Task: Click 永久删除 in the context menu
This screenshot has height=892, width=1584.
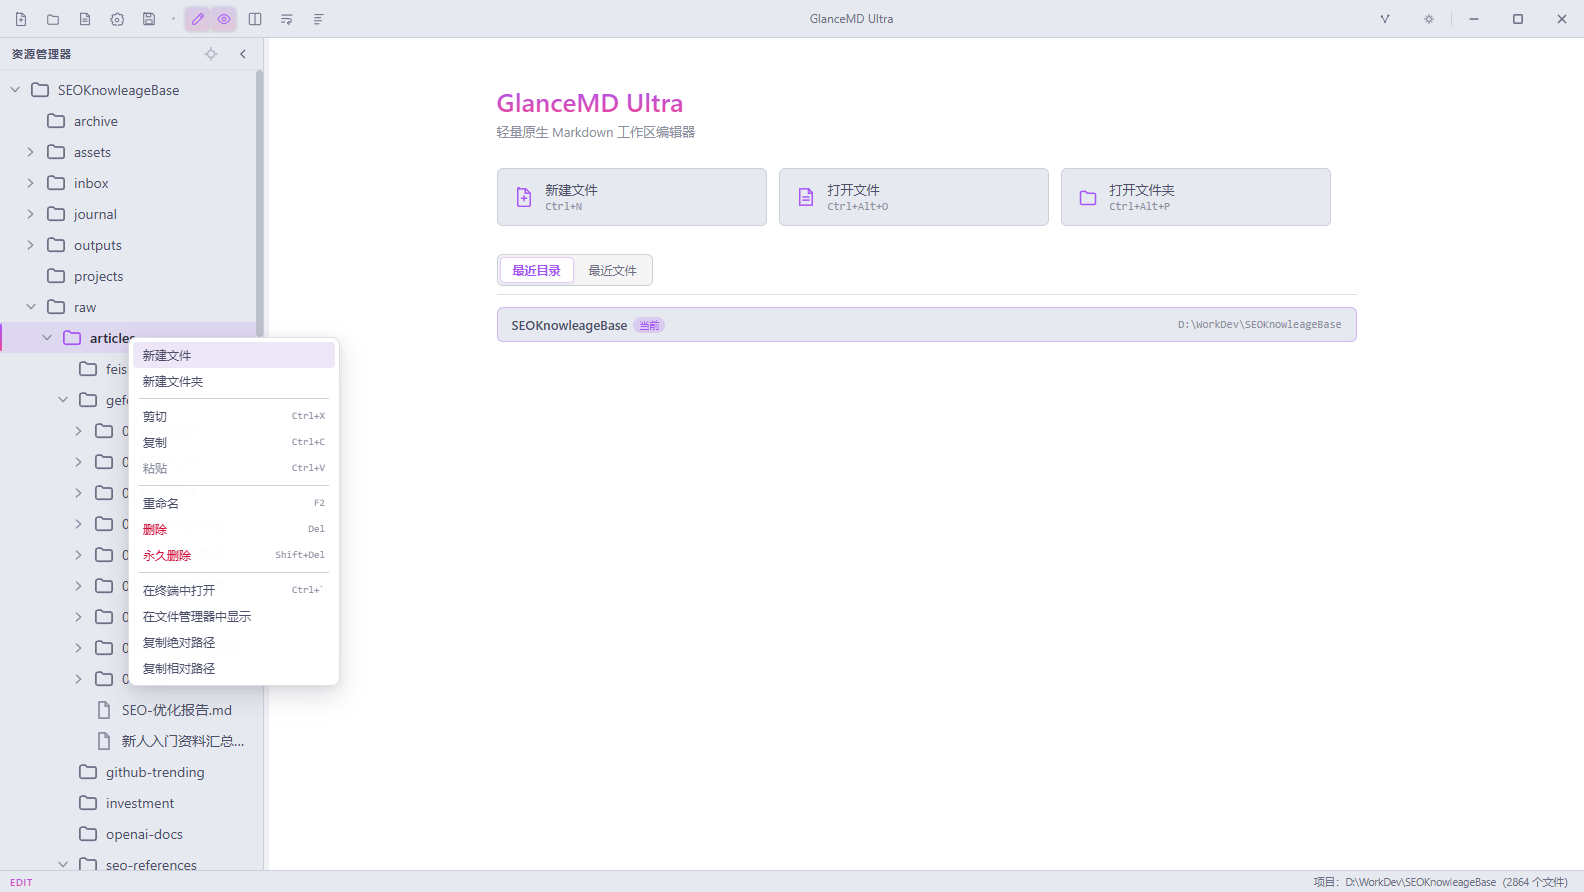Action: 234,555
